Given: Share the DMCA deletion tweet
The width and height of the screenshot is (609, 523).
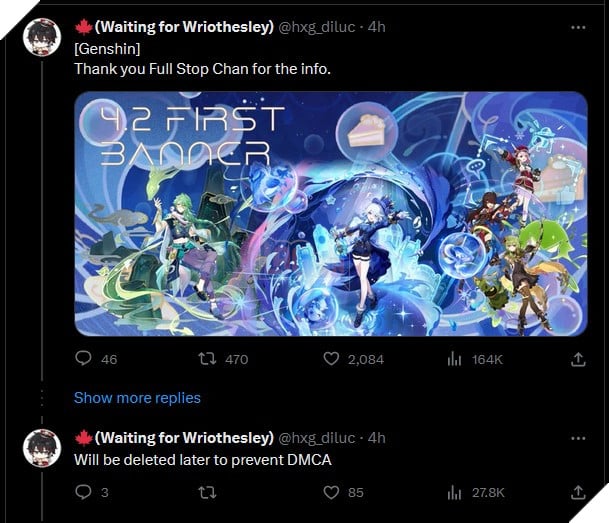Looking at the screenshot, I should (577, 492).
